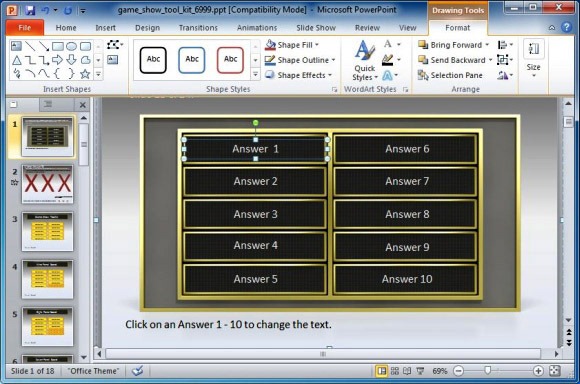Open the File tab
Viewport: 580px width, 384px height.
tap(25, 27)
